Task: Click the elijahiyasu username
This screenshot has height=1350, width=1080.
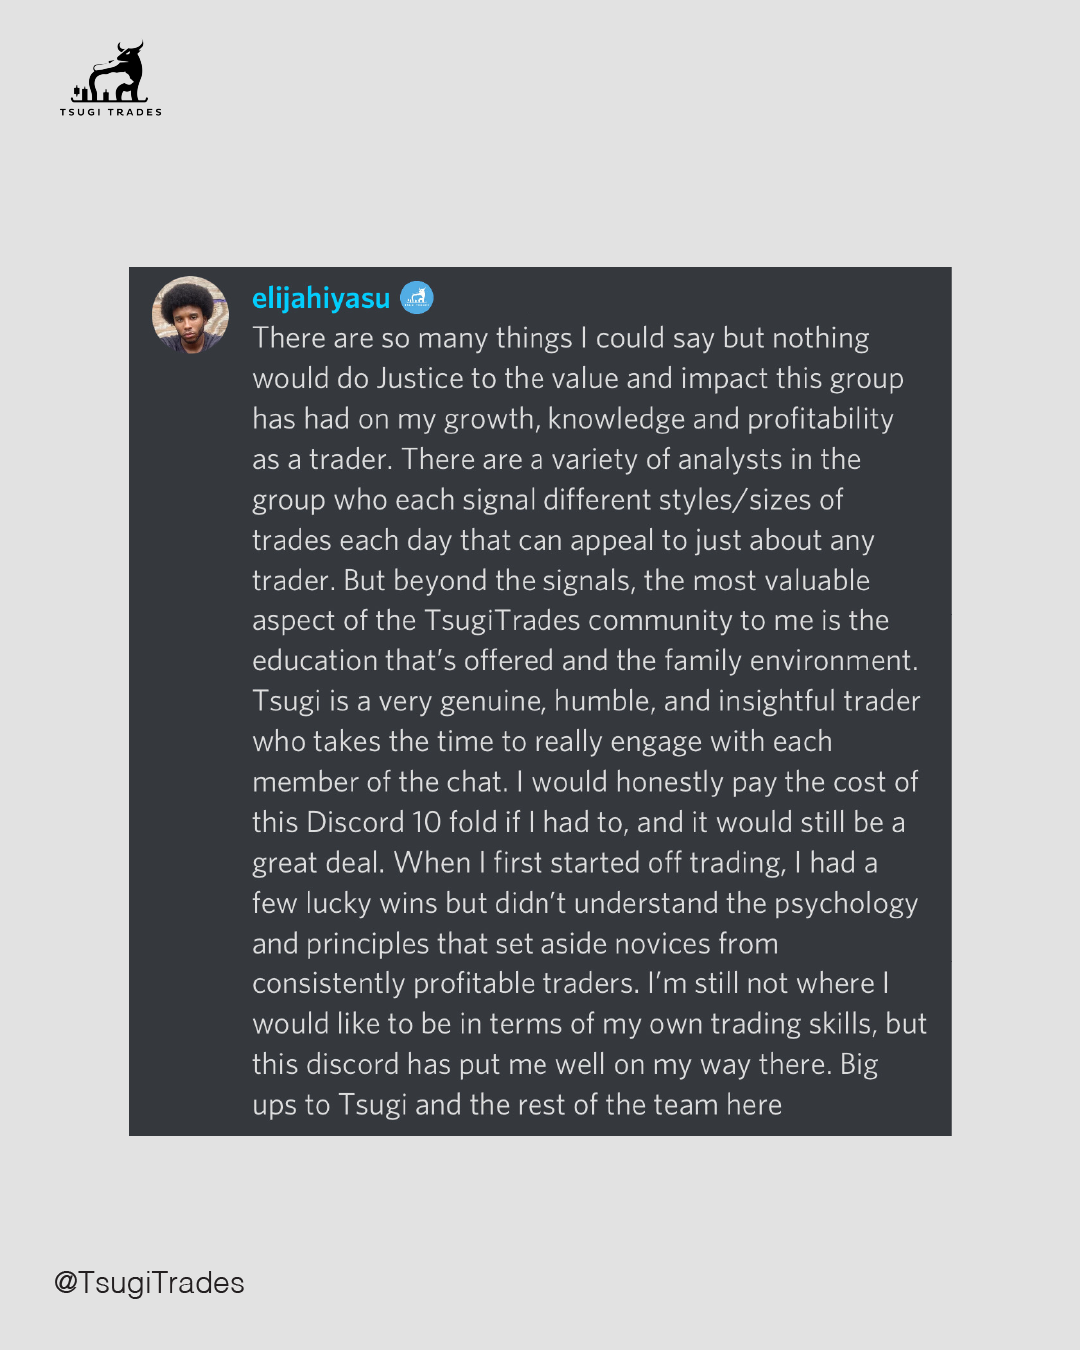Action: [x=321, y=298]
